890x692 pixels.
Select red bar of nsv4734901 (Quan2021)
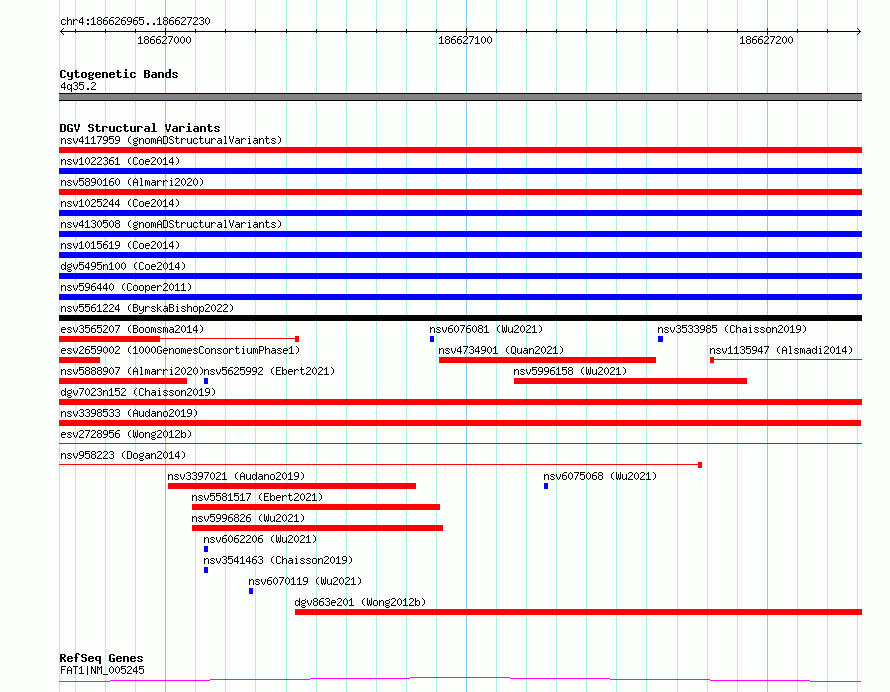[x=547, y=360]
